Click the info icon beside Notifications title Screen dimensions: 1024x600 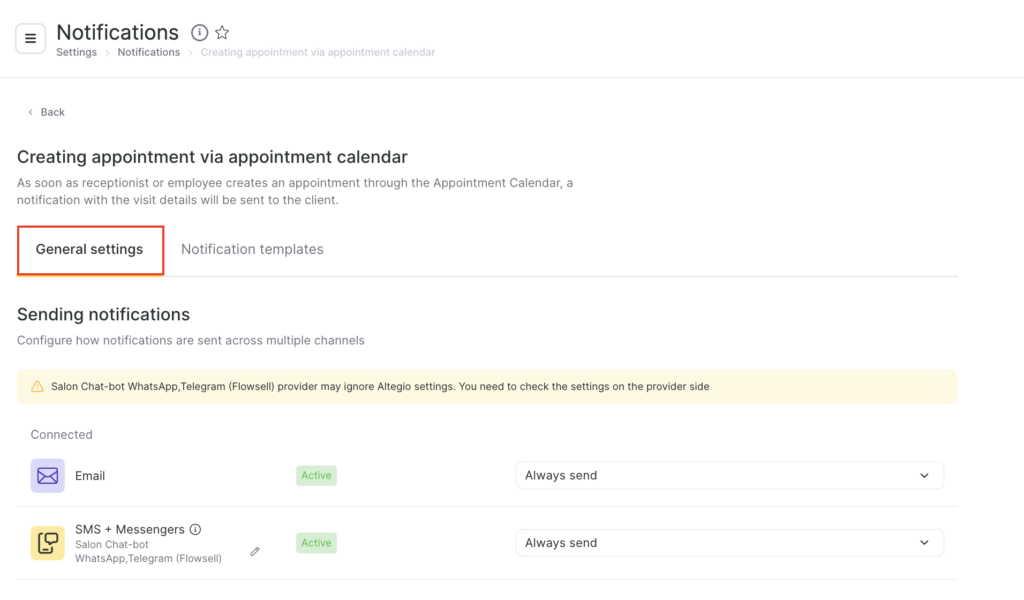[x=200, y=33]
